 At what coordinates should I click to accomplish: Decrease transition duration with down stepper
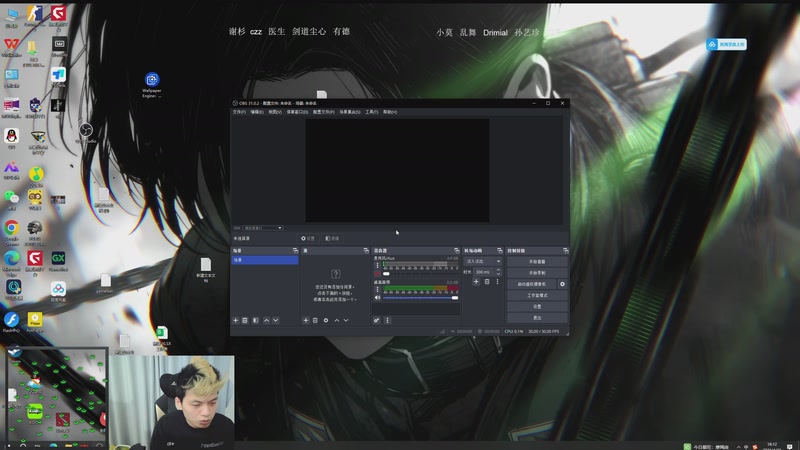(498, 274)
